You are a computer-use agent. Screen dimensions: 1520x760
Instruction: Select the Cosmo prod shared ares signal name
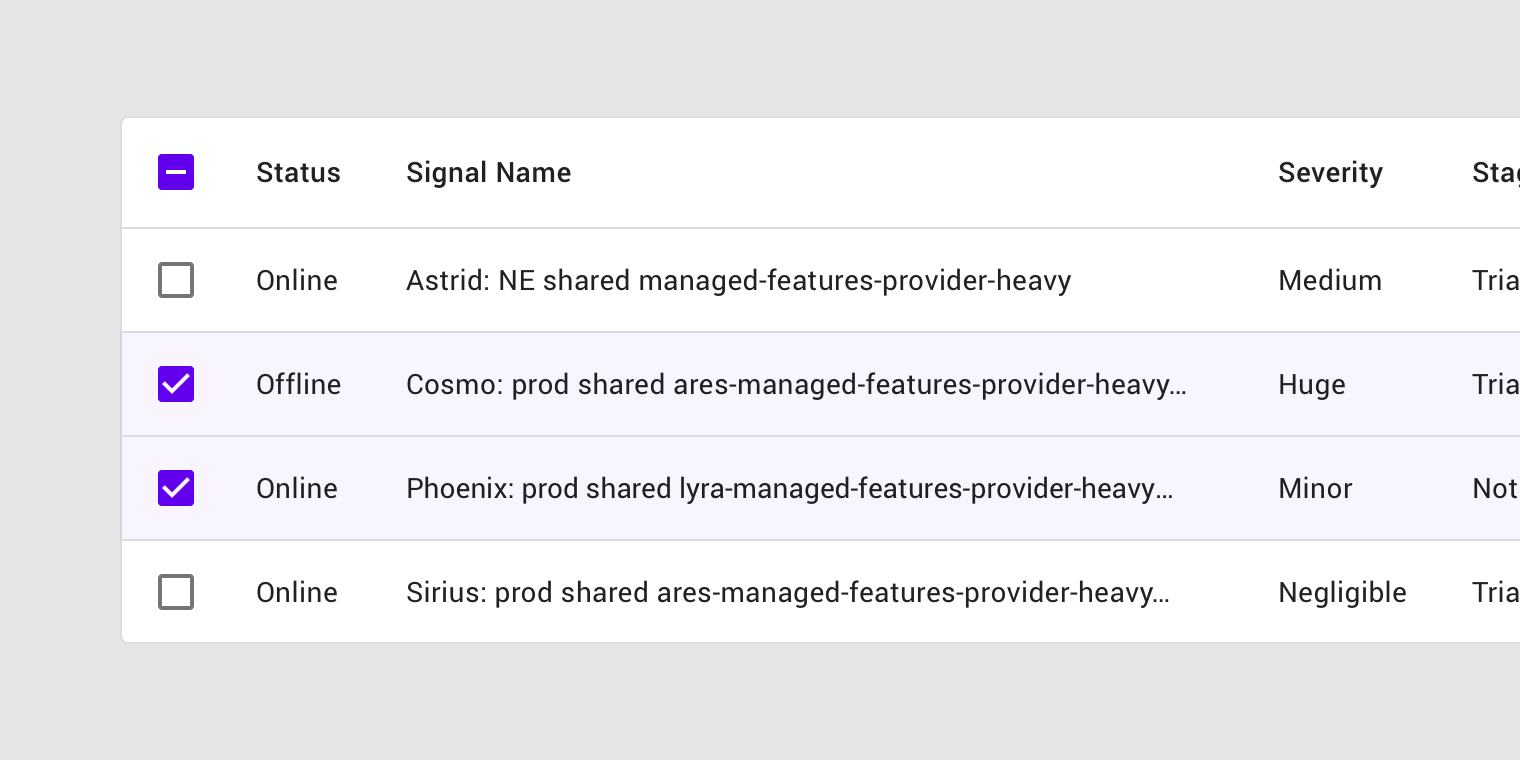pos(796,385)
